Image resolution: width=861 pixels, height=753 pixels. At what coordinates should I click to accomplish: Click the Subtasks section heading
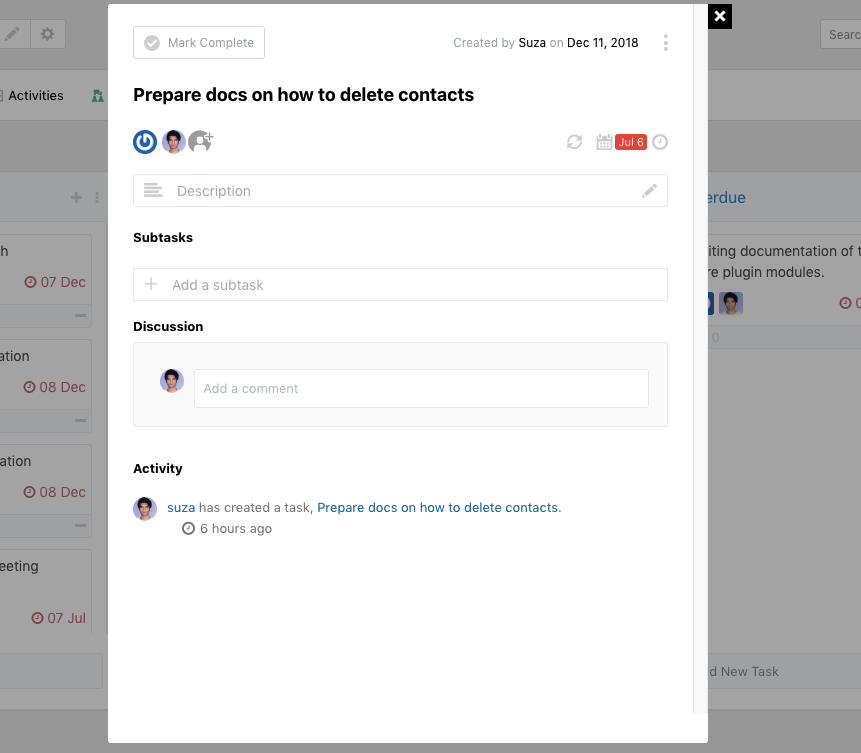tap(163, 238)
